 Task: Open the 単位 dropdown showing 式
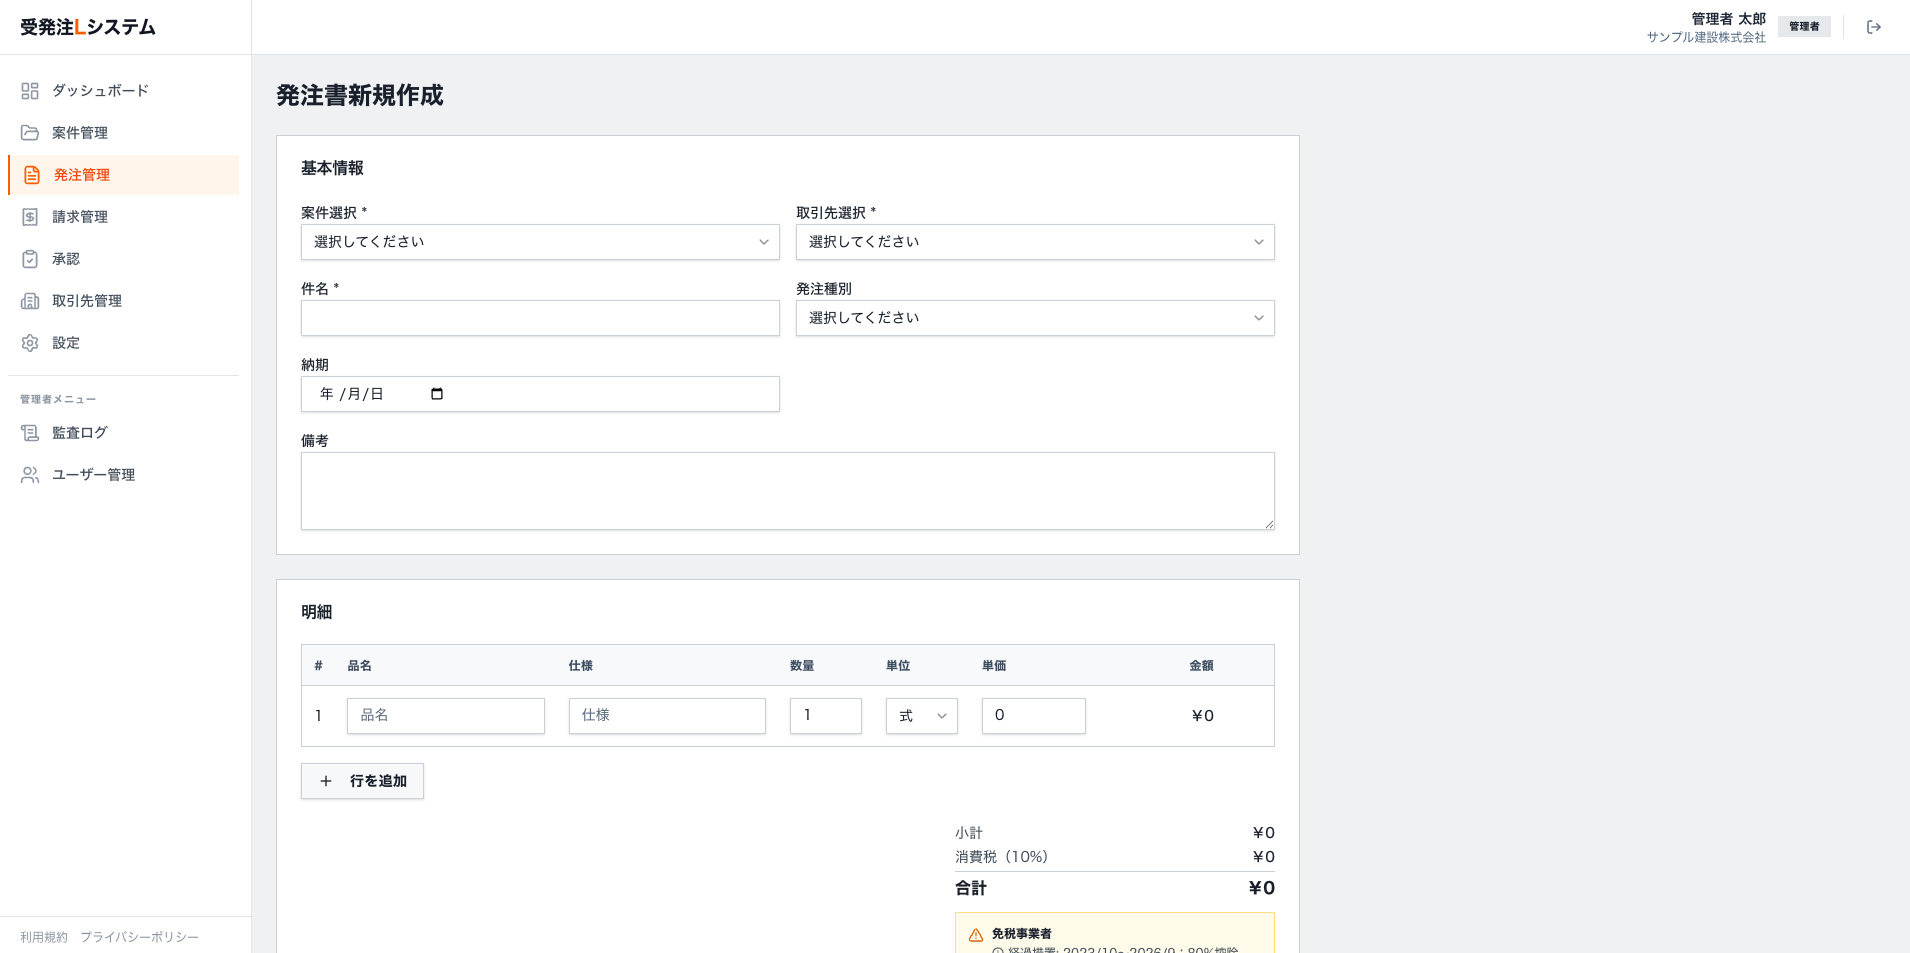(x=922, y=716)
